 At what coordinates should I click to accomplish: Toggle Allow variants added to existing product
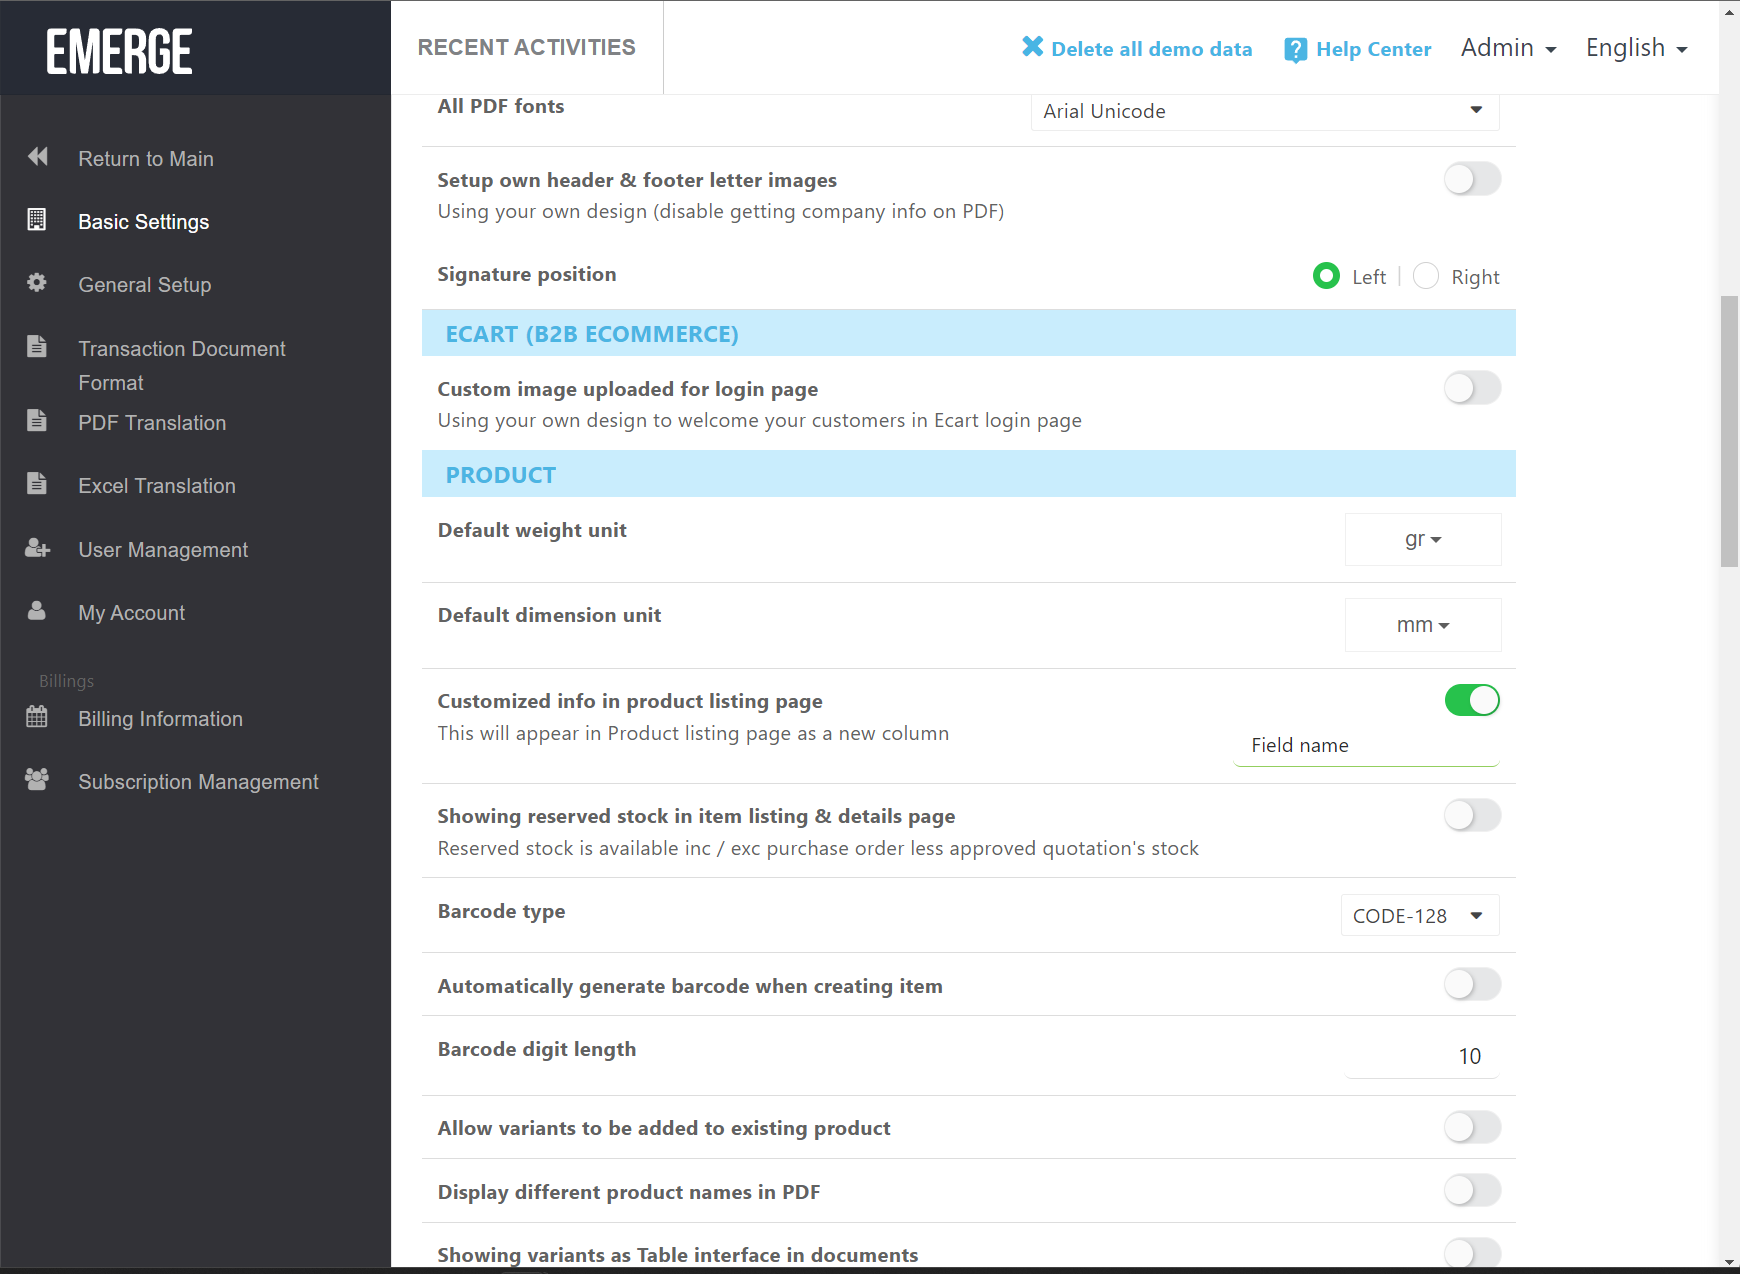1472,1127
